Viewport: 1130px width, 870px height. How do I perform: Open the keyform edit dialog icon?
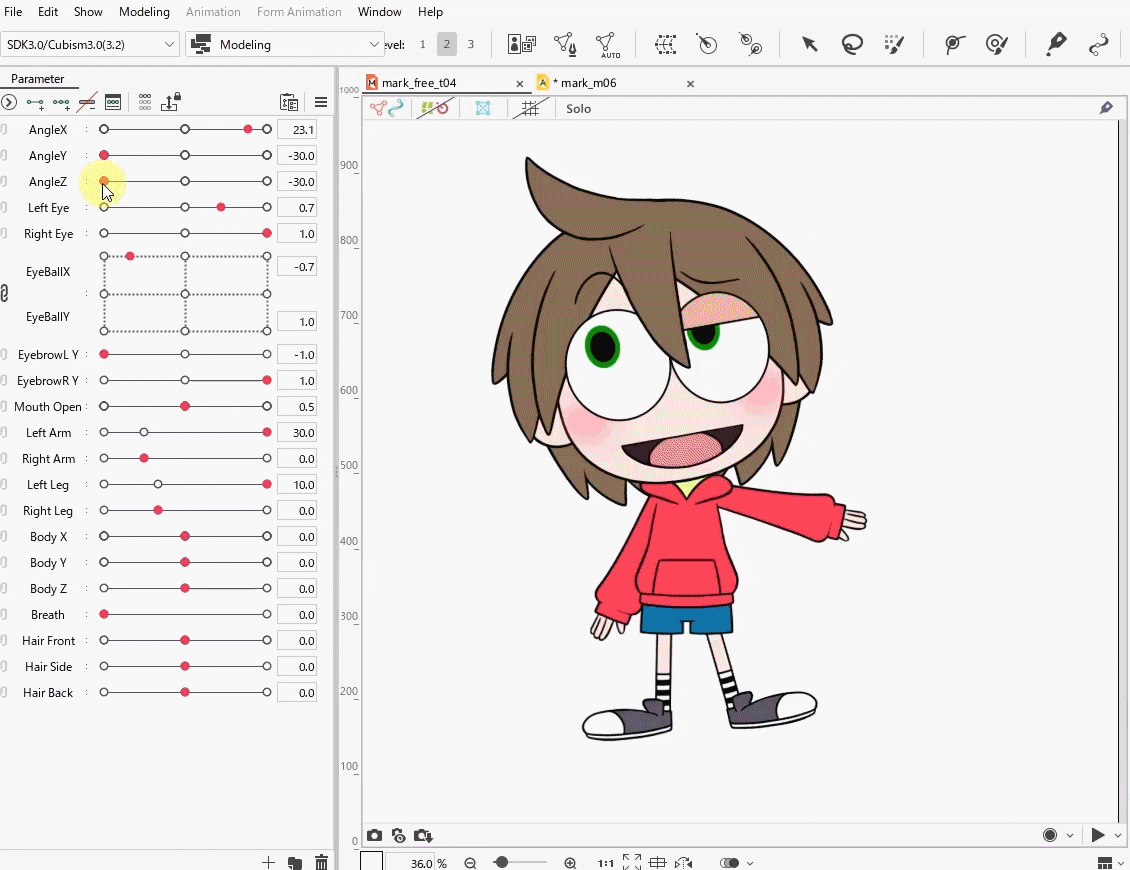(x=113, y=102)
